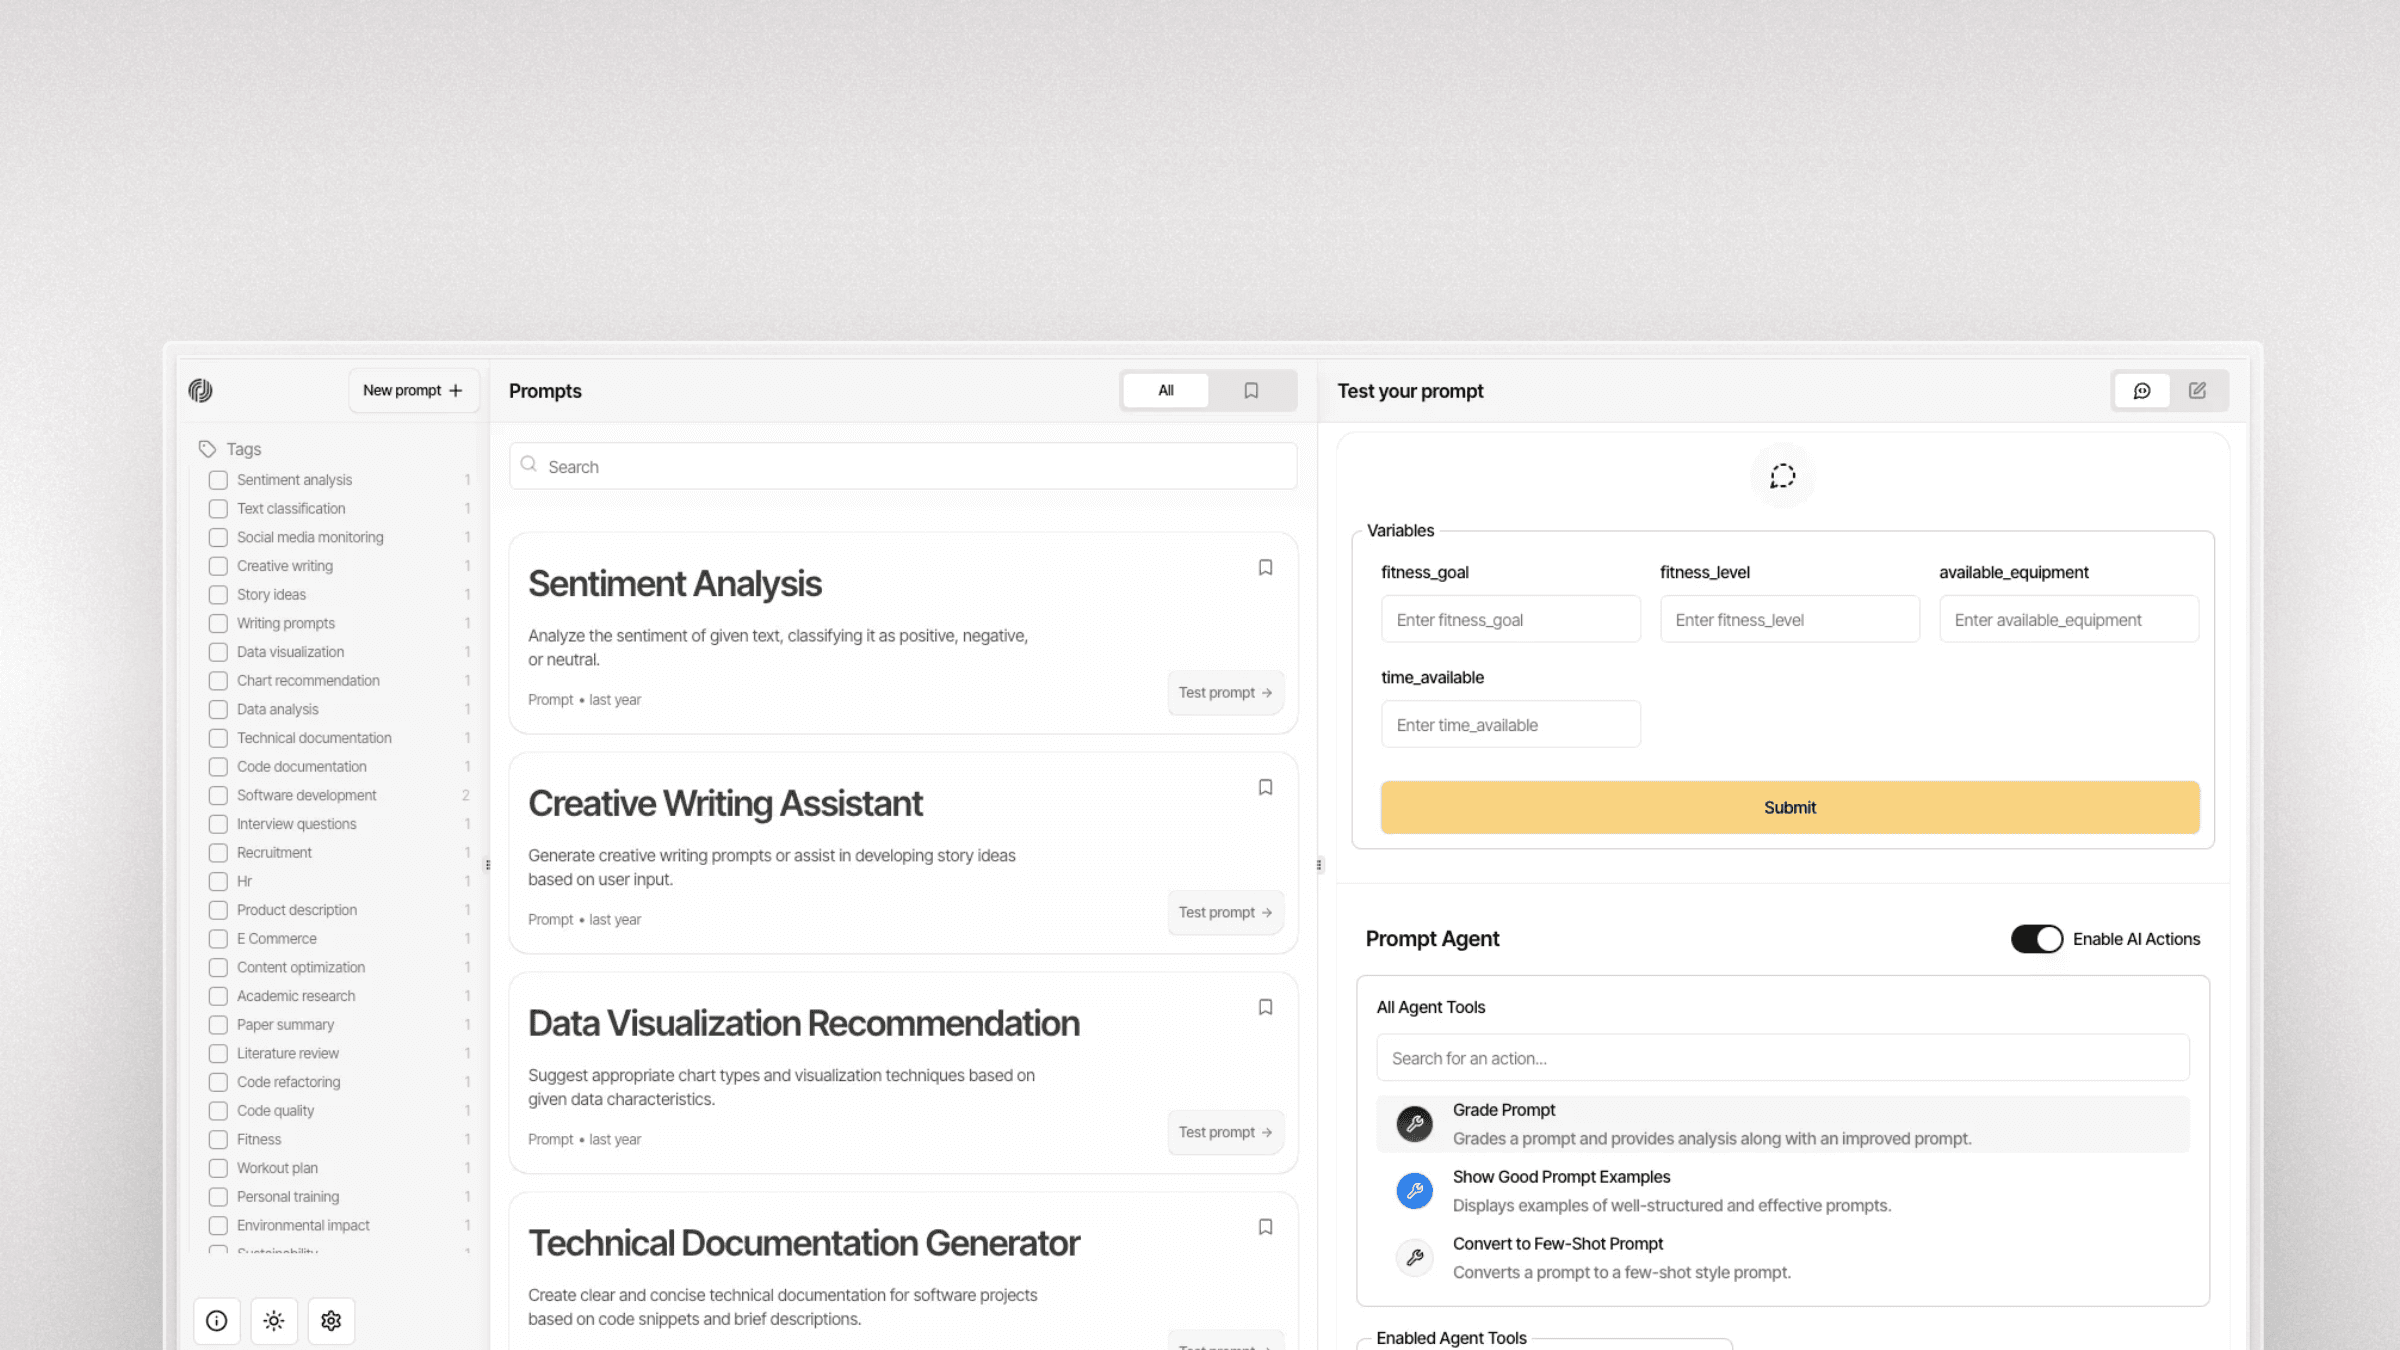
Task: Bookmark the Sentiment Analysis prompt
Action: (1265, 567)
